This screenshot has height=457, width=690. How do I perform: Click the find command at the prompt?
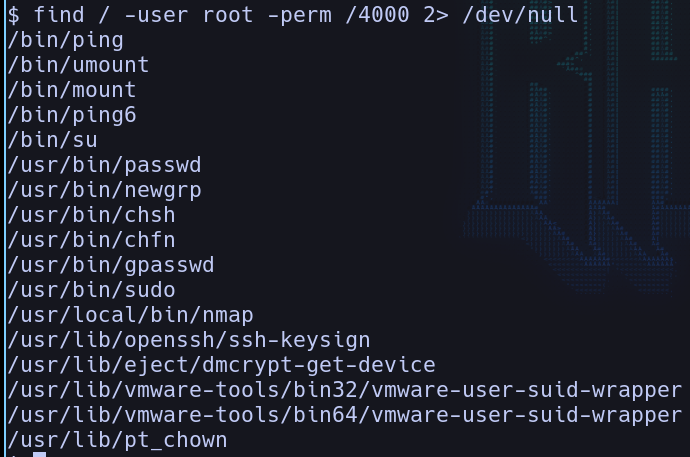(x=58, y=15)
